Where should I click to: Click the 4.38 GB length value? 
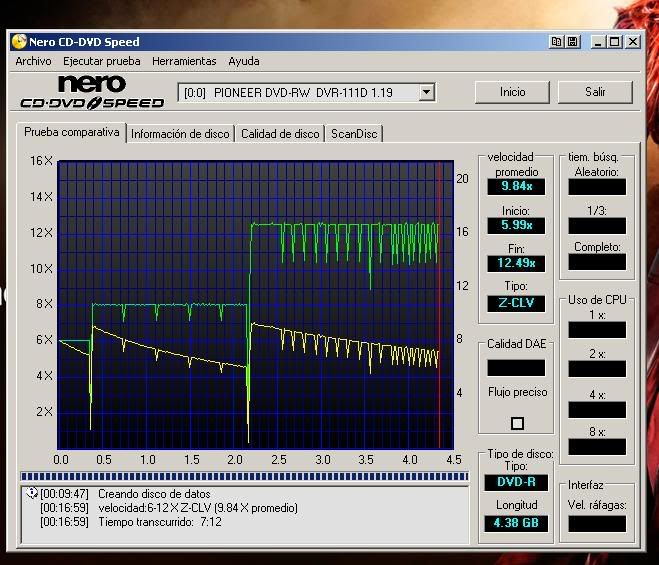(517, 523)
